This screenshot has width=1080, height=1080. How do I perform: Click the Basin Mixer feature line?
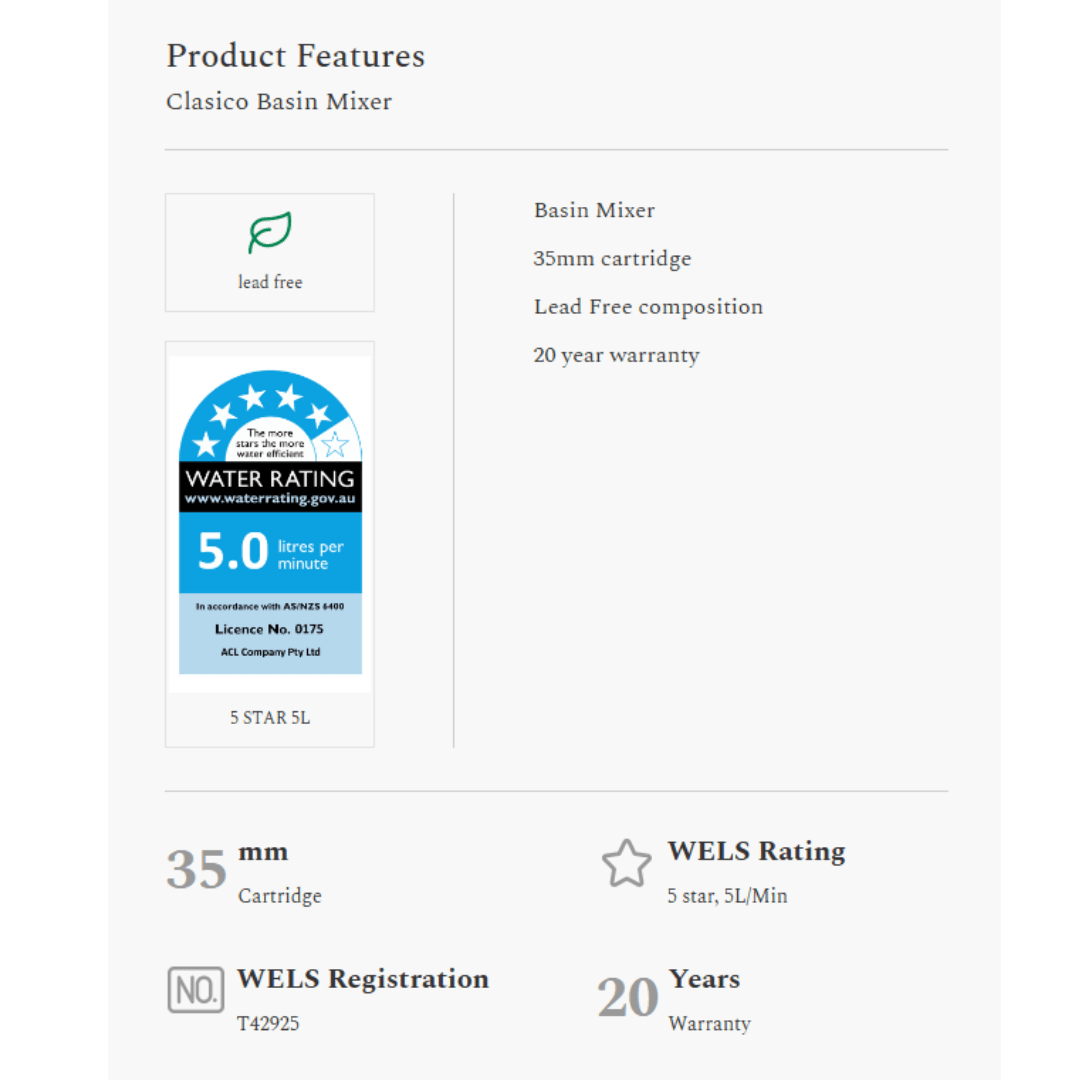coord(594,211)
